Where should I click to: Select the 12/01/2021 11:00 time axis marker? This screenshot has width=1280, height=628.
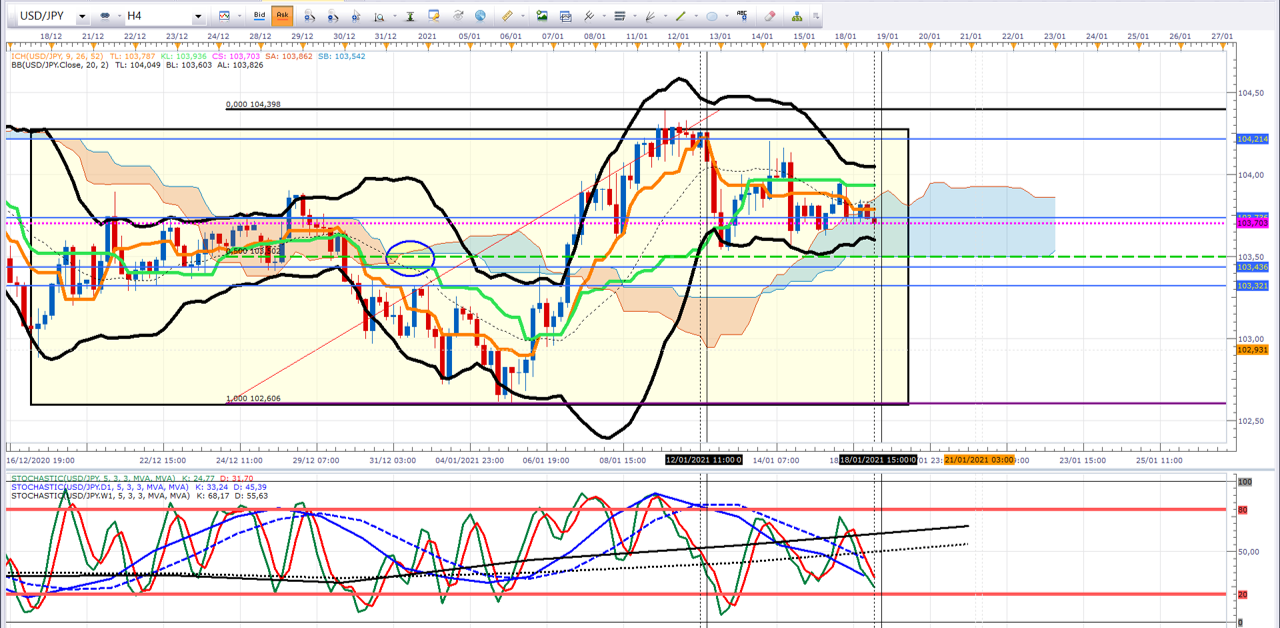704,460
